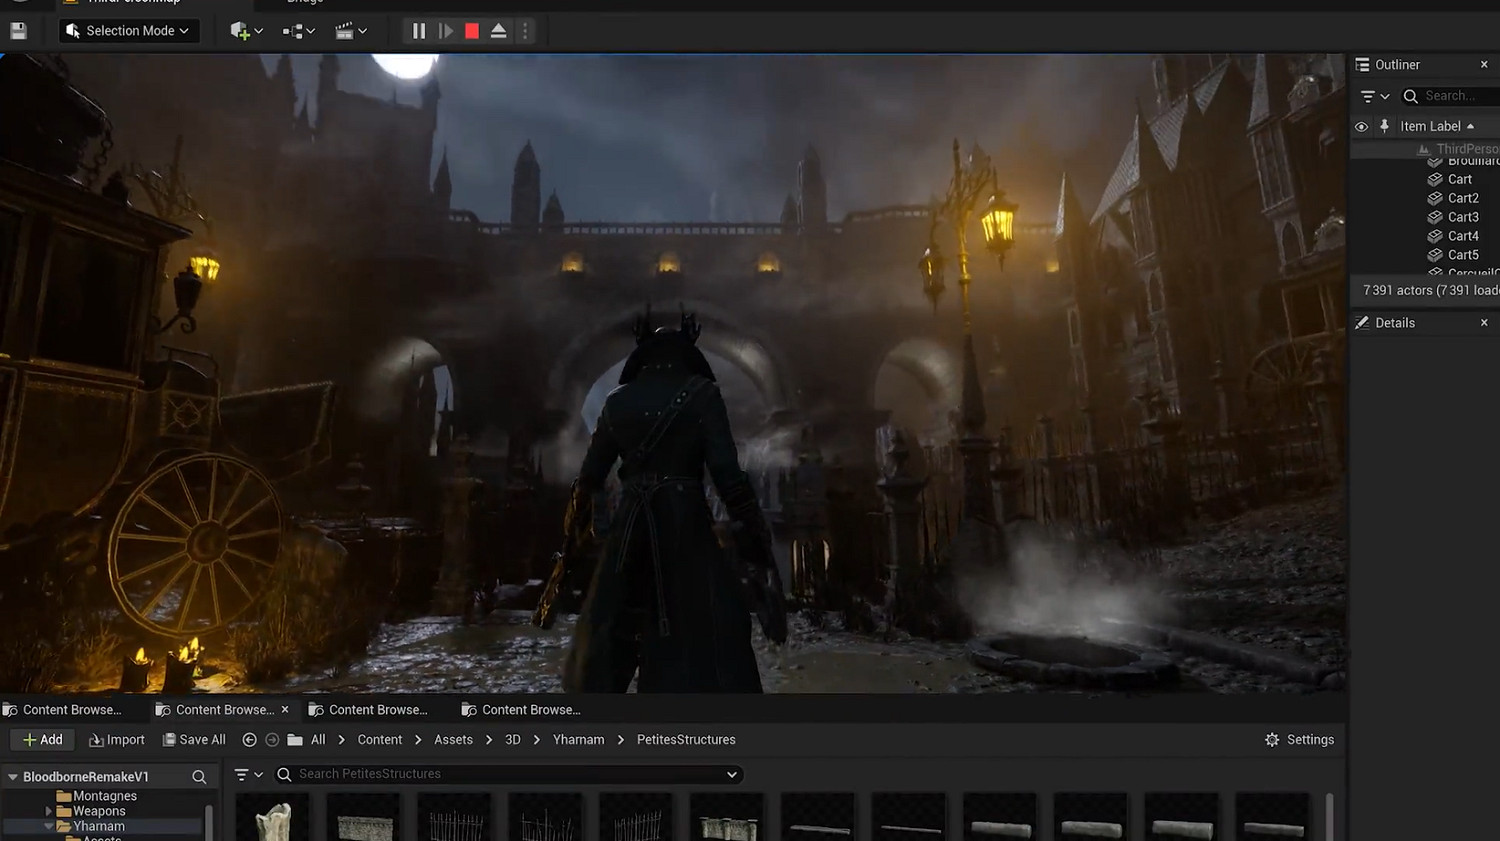This screenshot has height=841, width=1500.
Task: Open the play options three-dot menu
Action: [525, 31]
